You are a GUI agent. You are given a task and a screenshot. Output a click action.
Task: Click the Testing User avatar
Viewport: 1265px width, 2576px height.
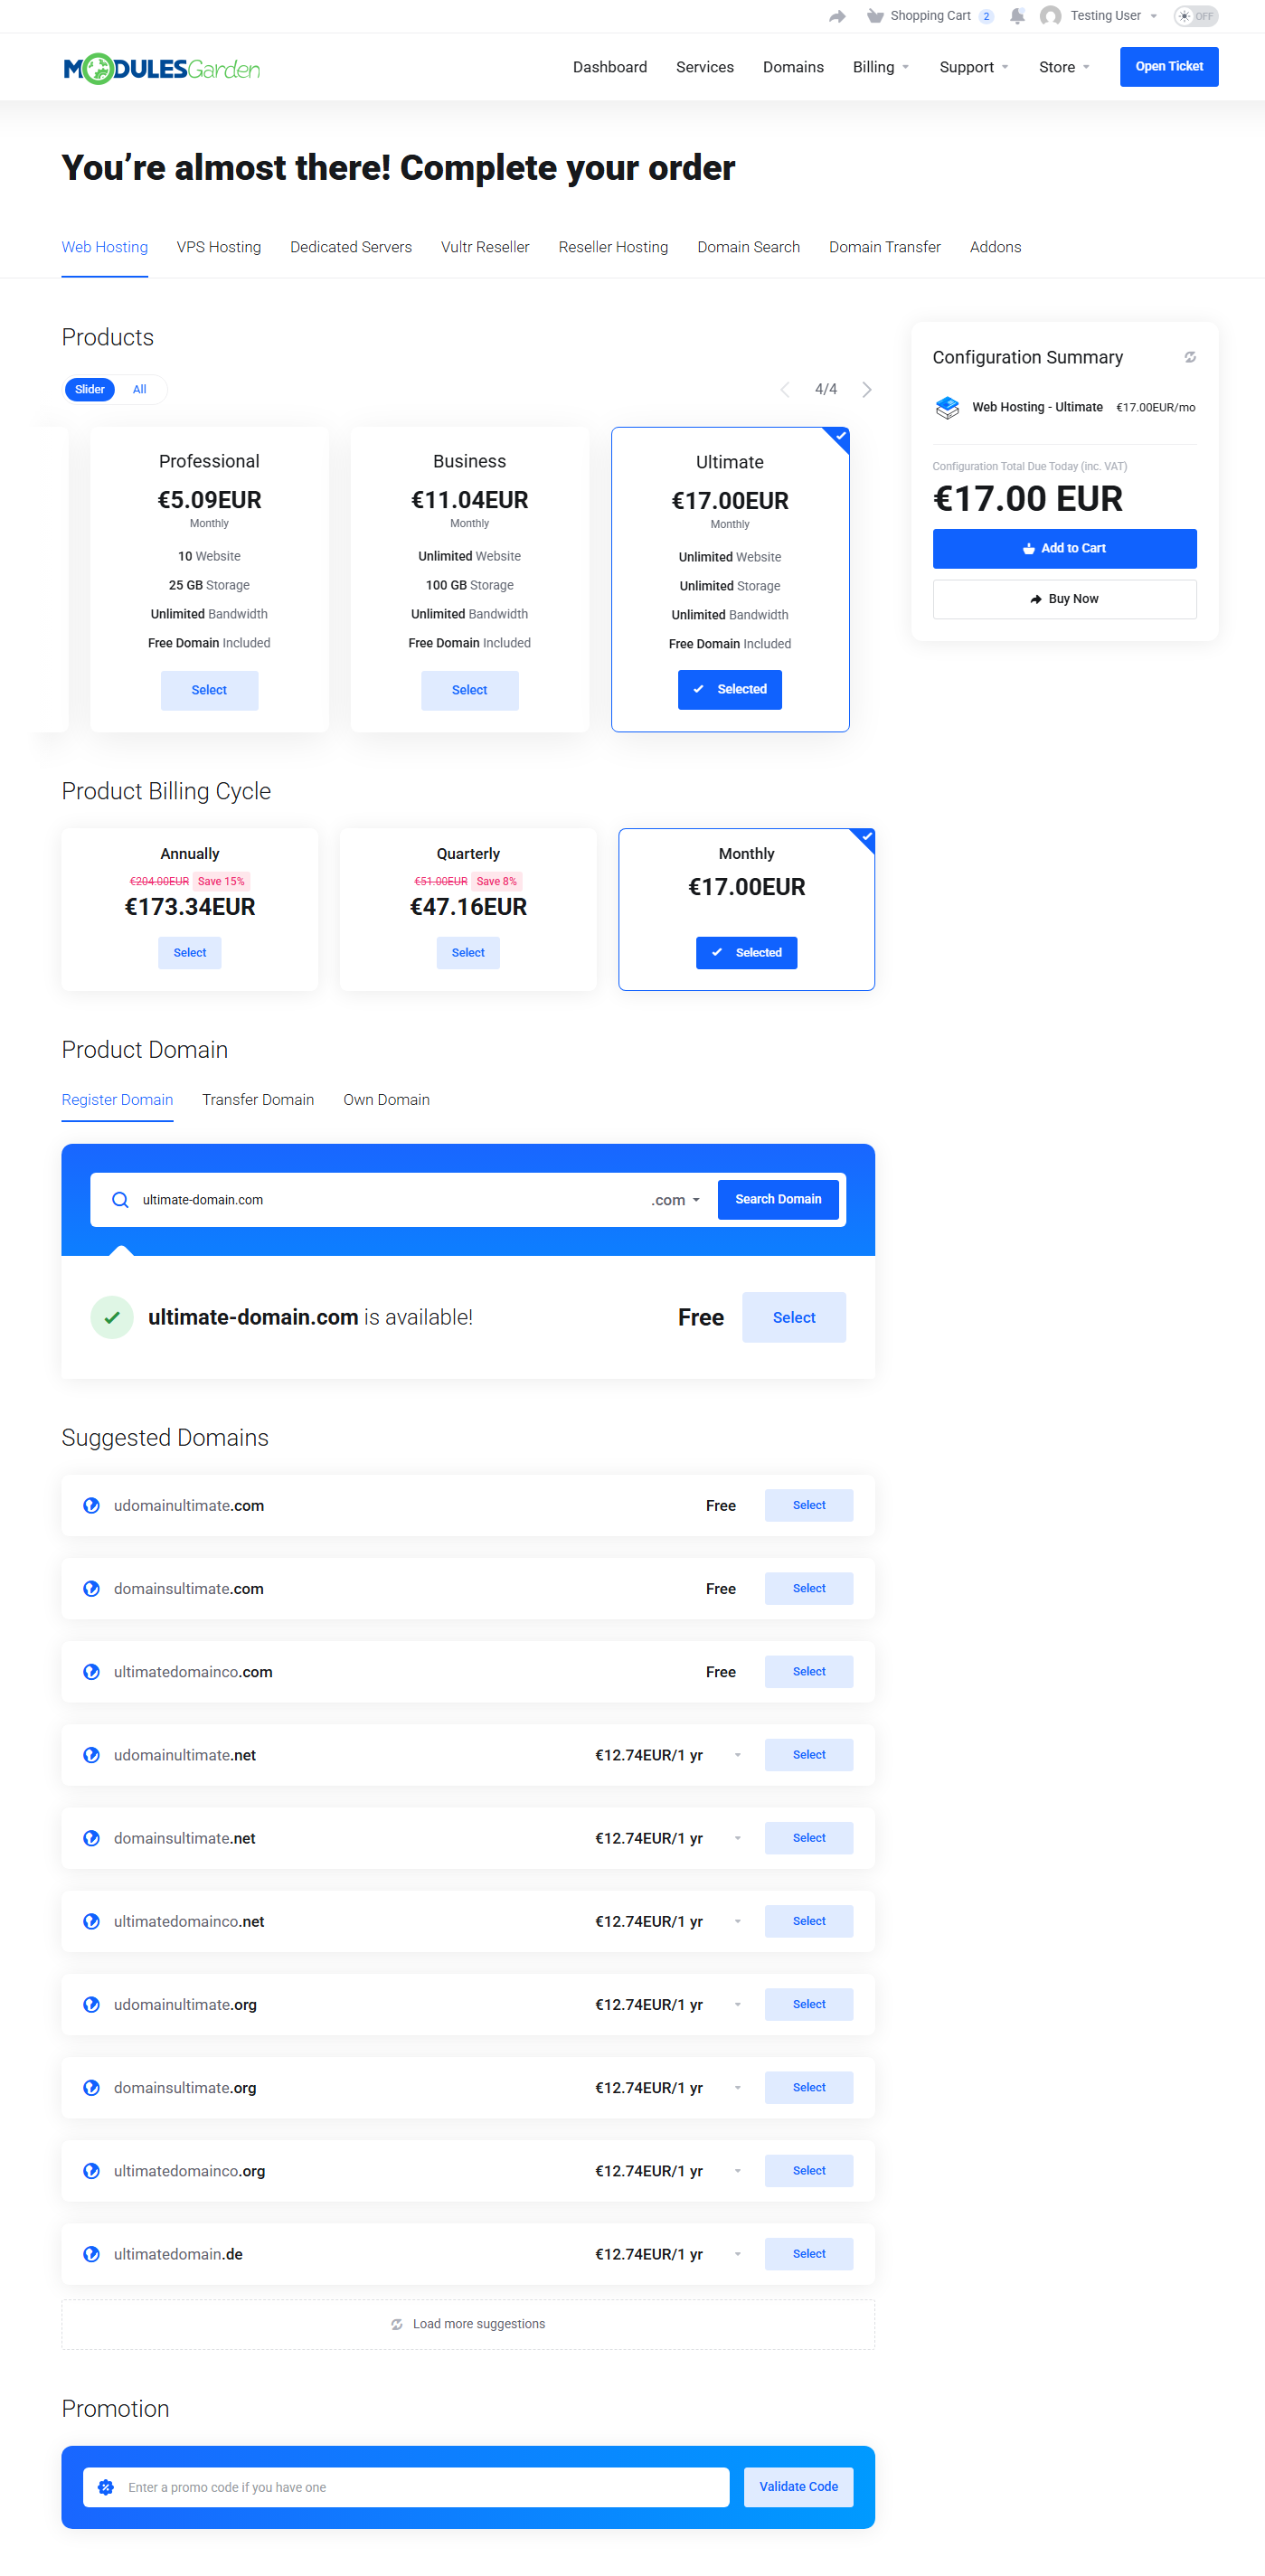click(x=1050, y=16)
